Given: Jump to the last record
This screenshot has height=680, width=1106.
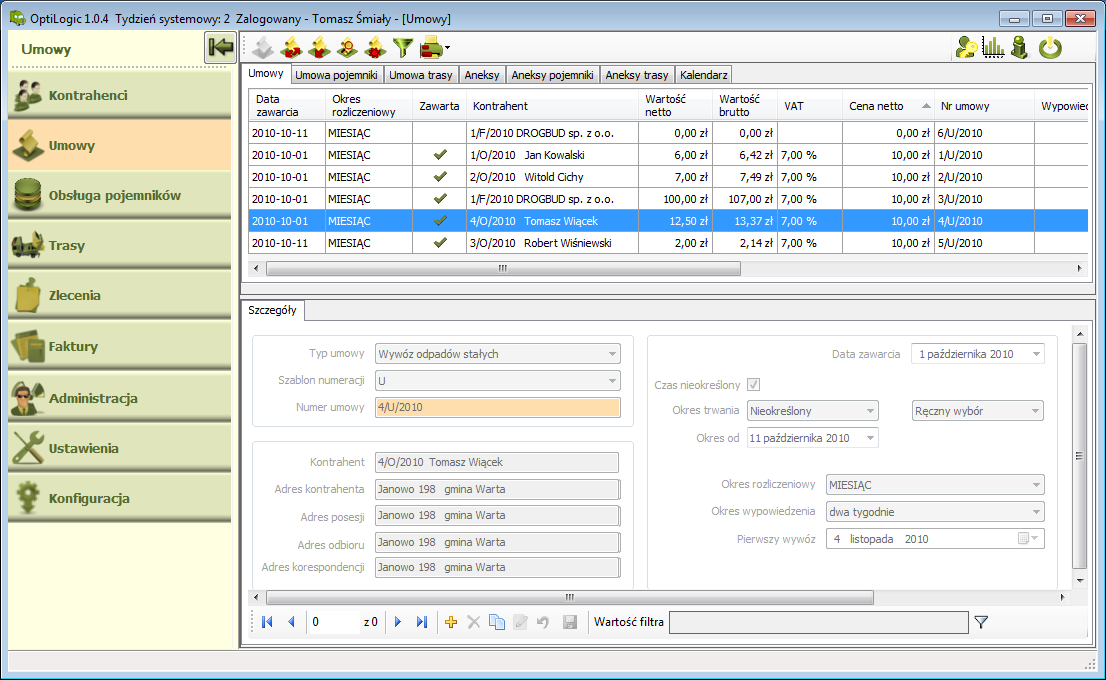Looking at the screenshot, I should [422, 621].
